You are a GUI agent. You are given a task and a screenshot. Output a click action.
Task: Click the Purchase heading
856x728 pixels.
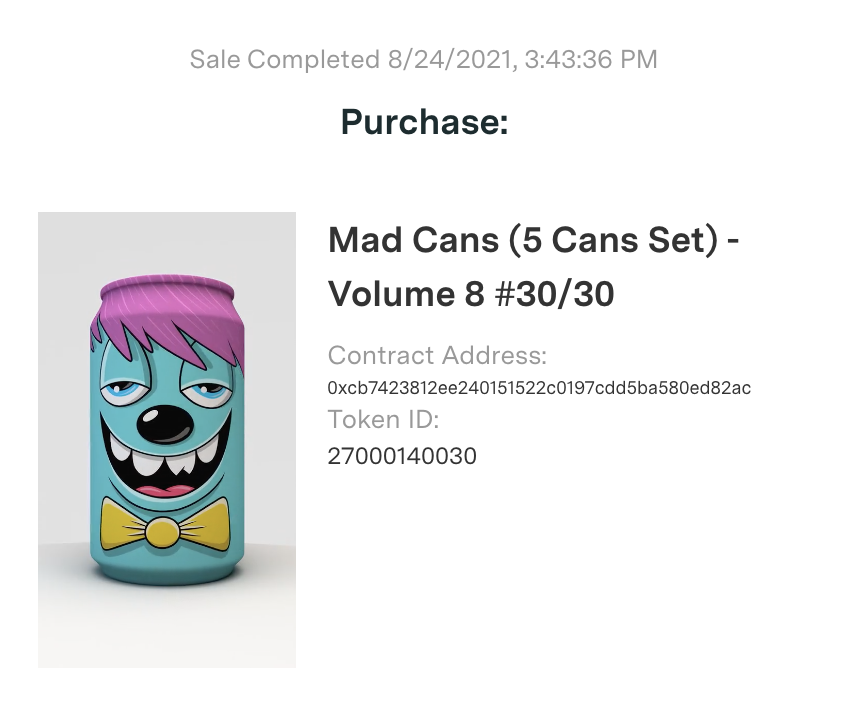(x=425, y=122)
